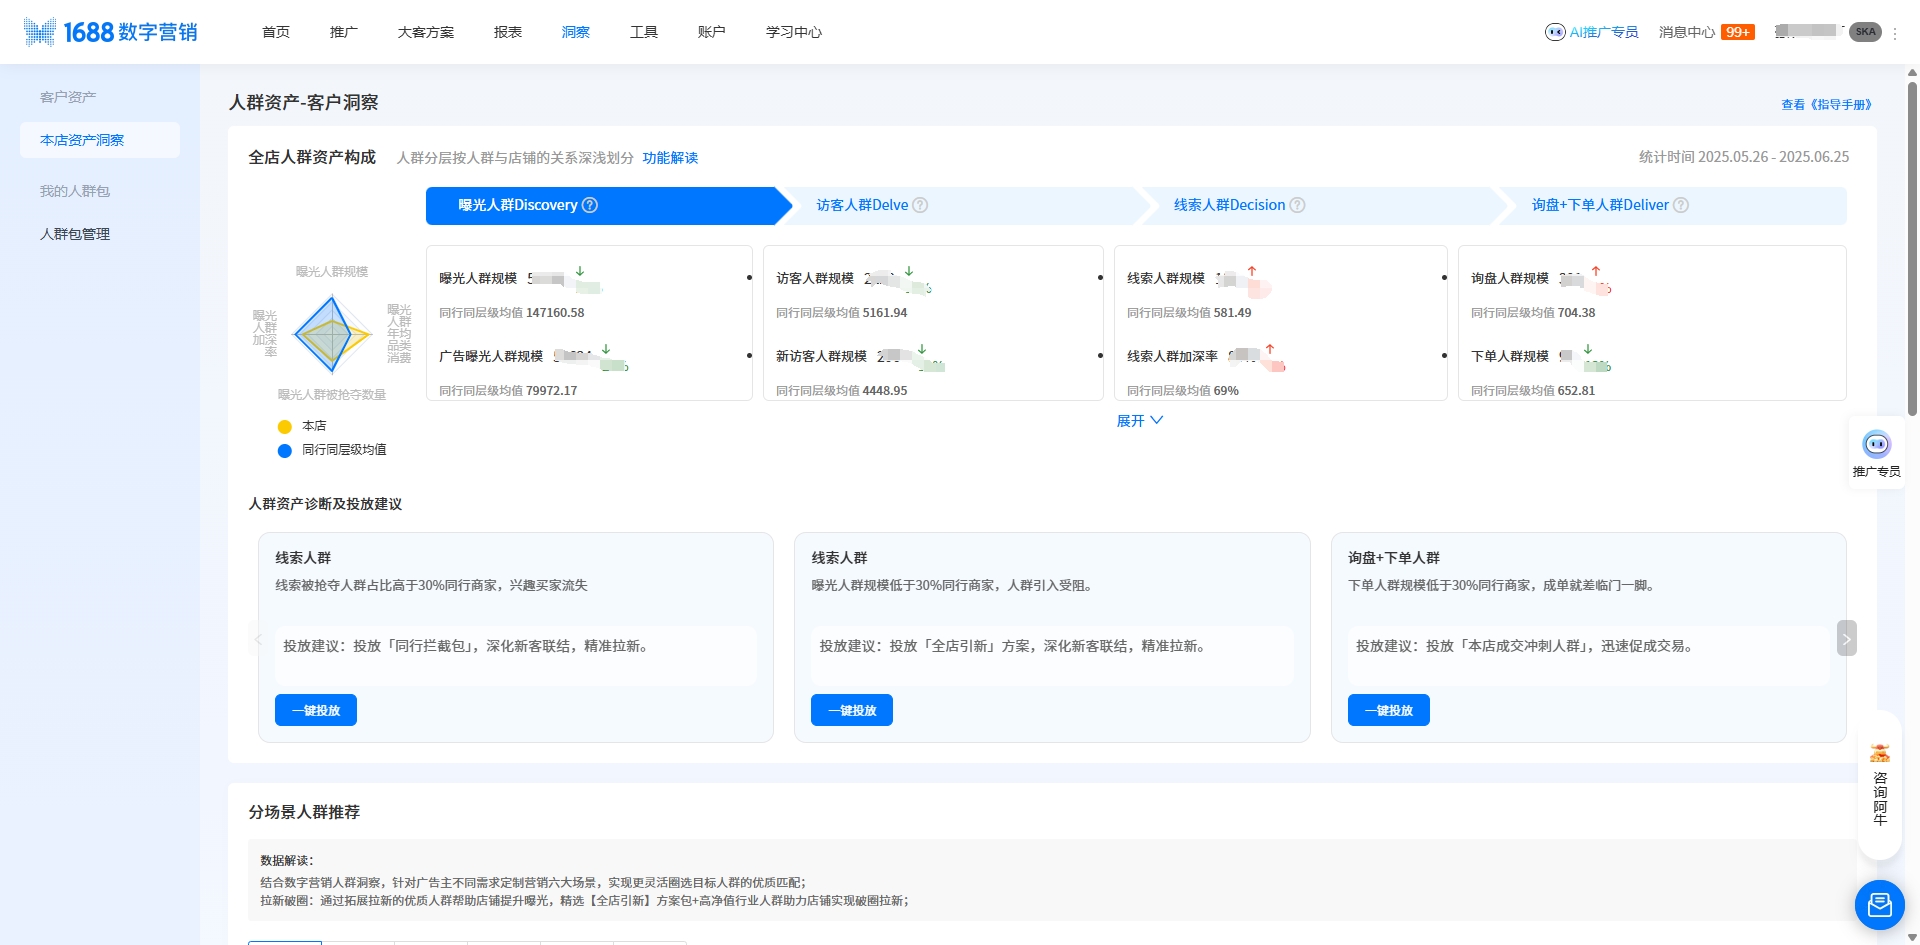Click the right arrow on the recommendation carousel

click(1846, 637)
